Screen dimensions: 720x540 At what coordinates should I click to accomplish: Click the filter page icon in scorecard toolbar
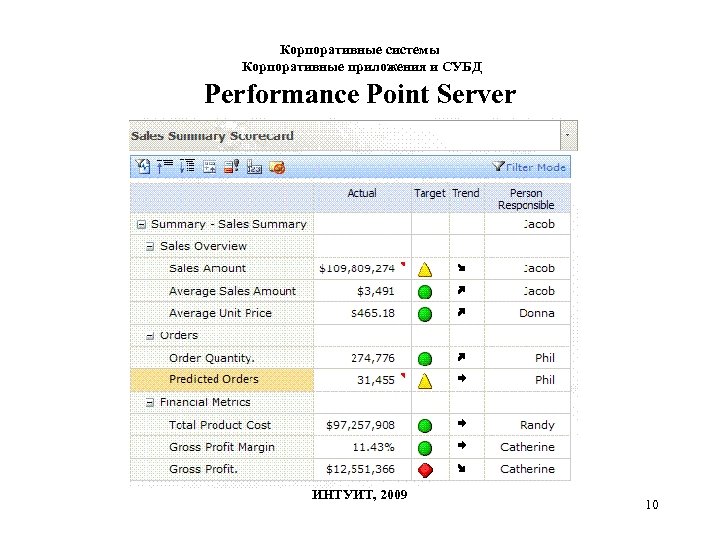pos(143,166)
